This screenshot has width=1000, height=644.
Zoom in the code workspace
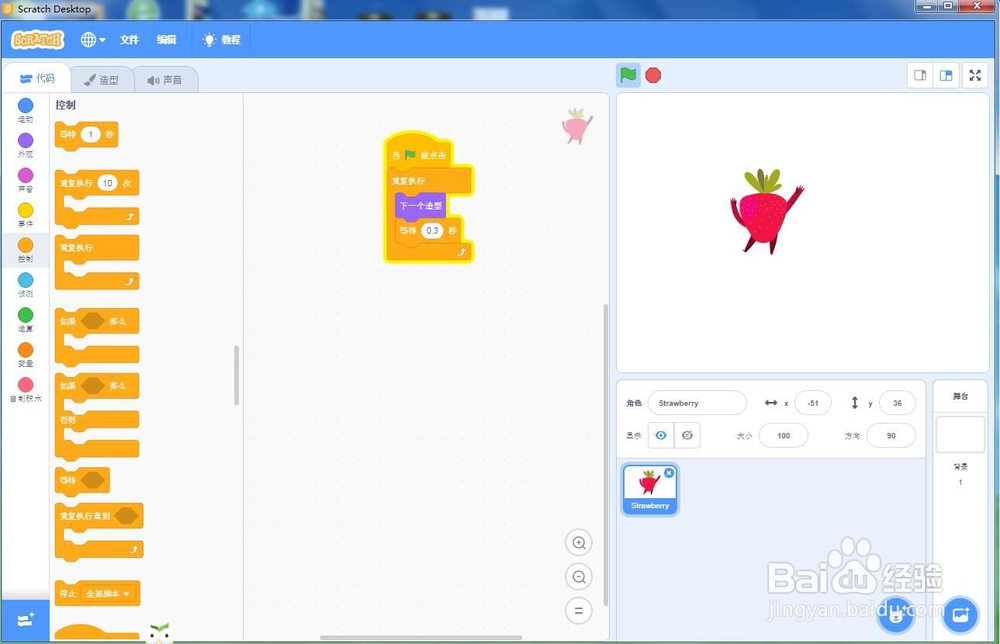tap(578, 543)
